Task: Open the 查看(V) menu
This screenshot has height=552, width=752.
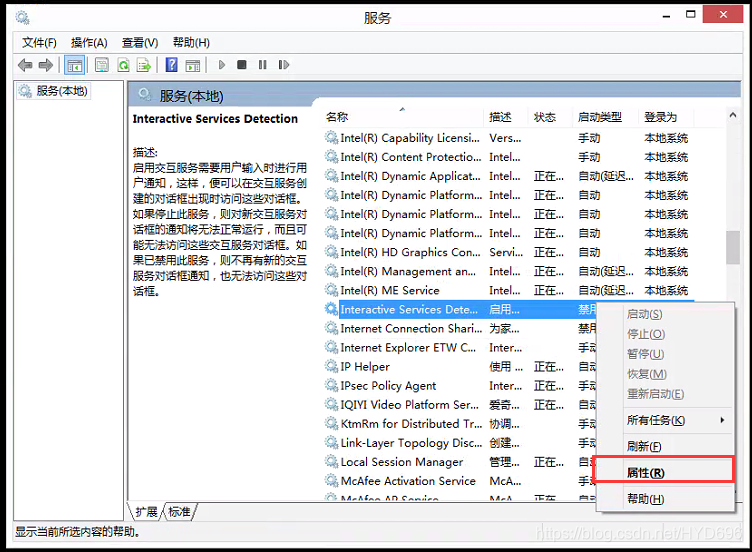Action: pyautogui.click(x=140, y=43)
